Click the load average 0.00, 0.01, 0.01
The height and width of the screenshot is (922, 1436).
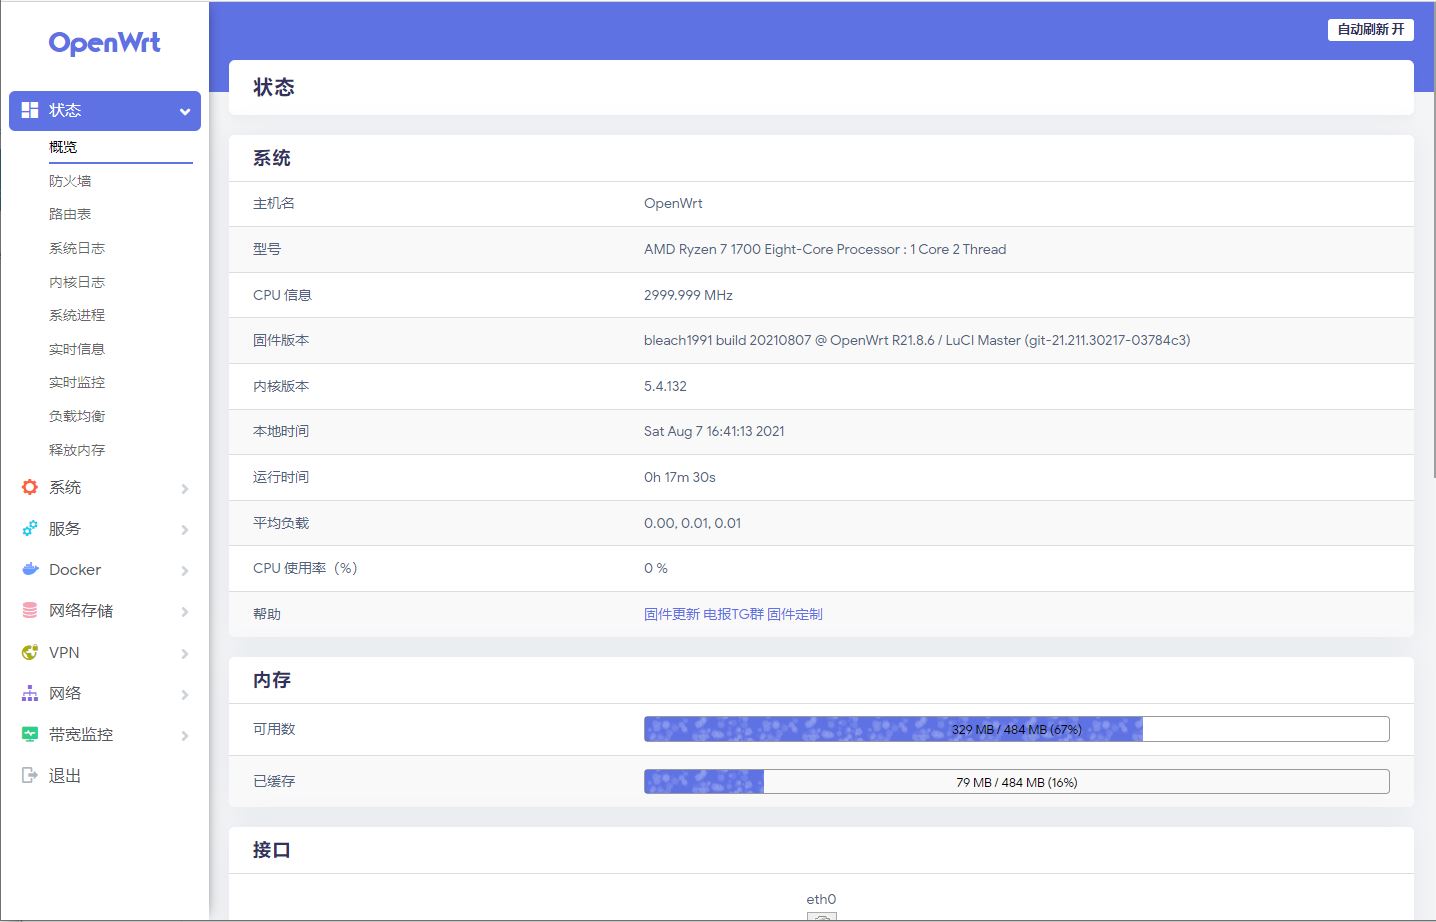pyautogui.click(x=692, y=523)
